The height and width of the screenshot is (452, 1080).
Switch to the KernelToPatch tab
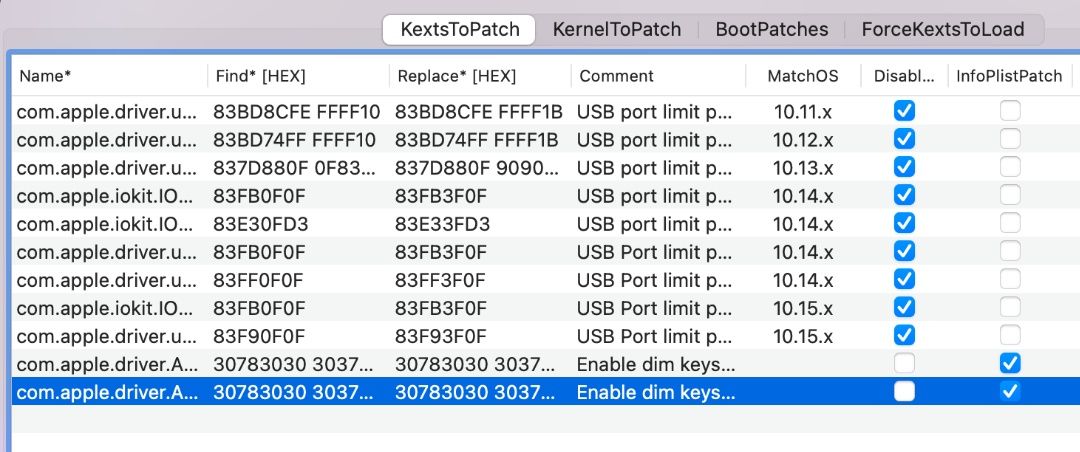point(617,29)
